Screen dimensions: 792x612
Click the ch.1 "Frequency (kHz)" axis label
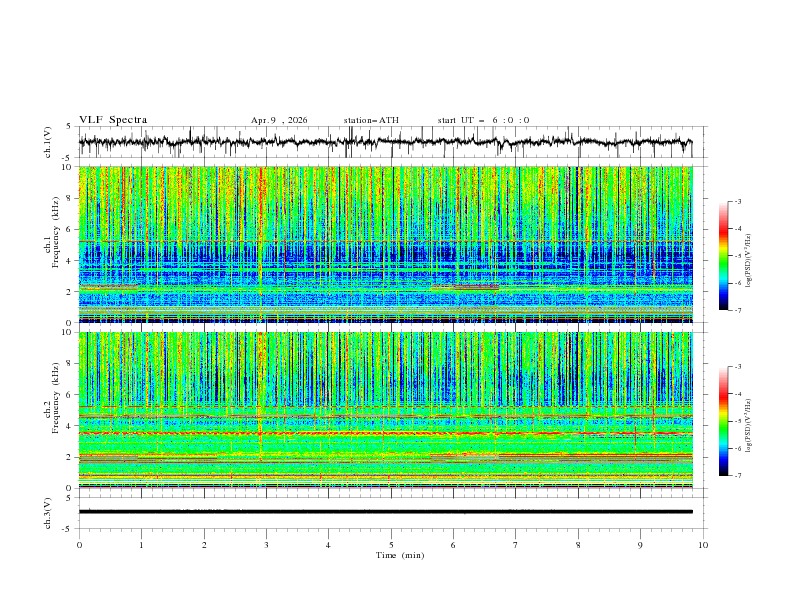(55, 233)
